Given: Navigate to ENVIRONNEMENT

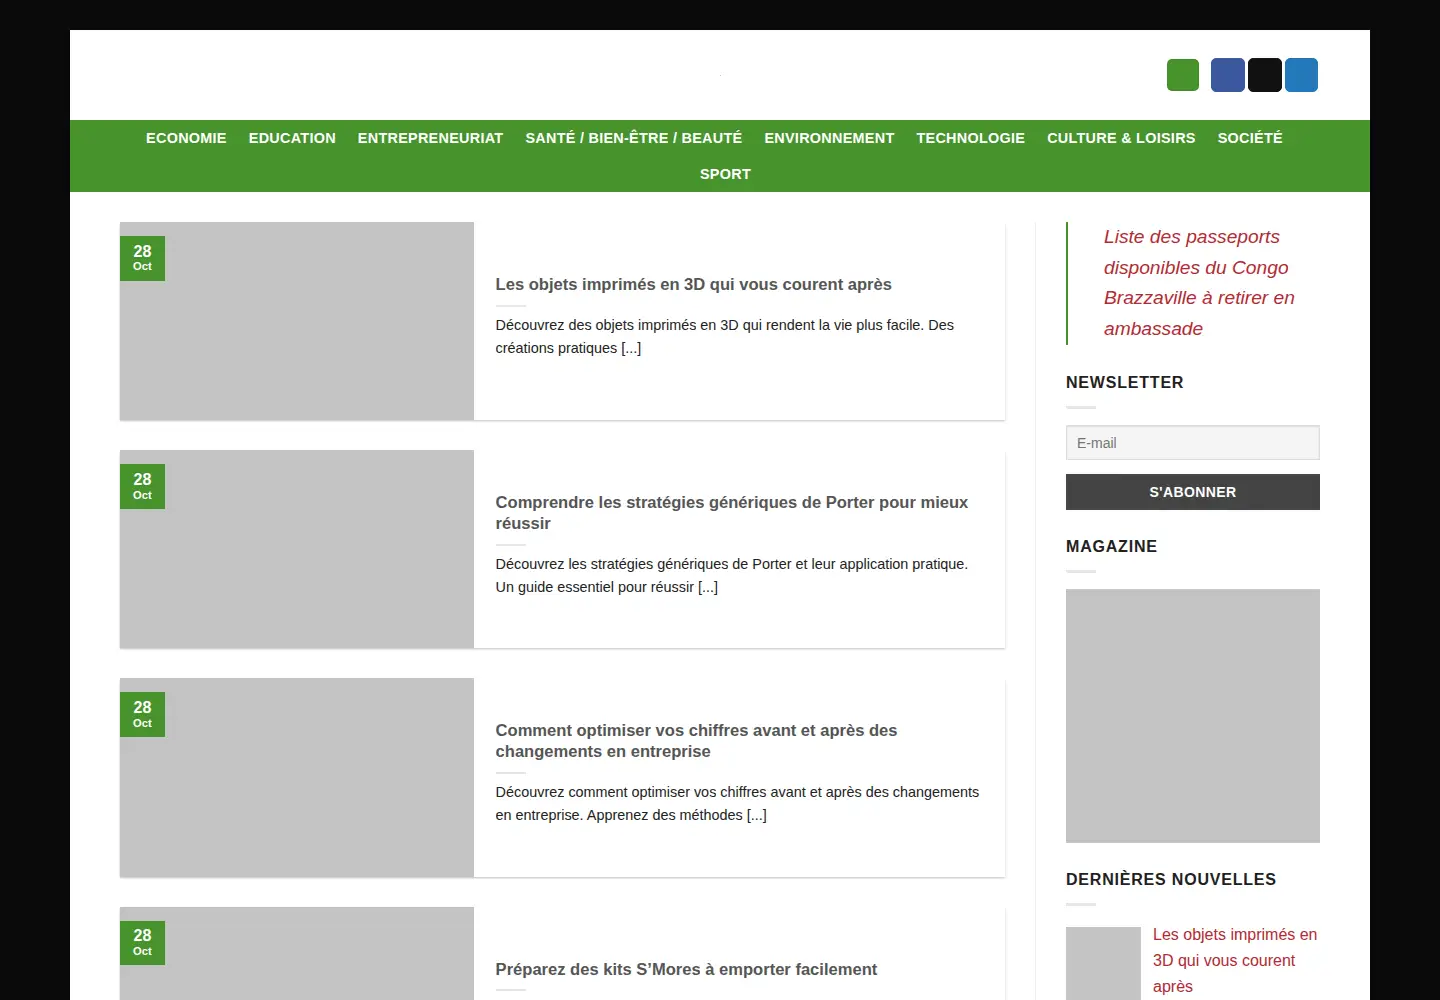Looking at the screenshot, I should pos(829,138).
